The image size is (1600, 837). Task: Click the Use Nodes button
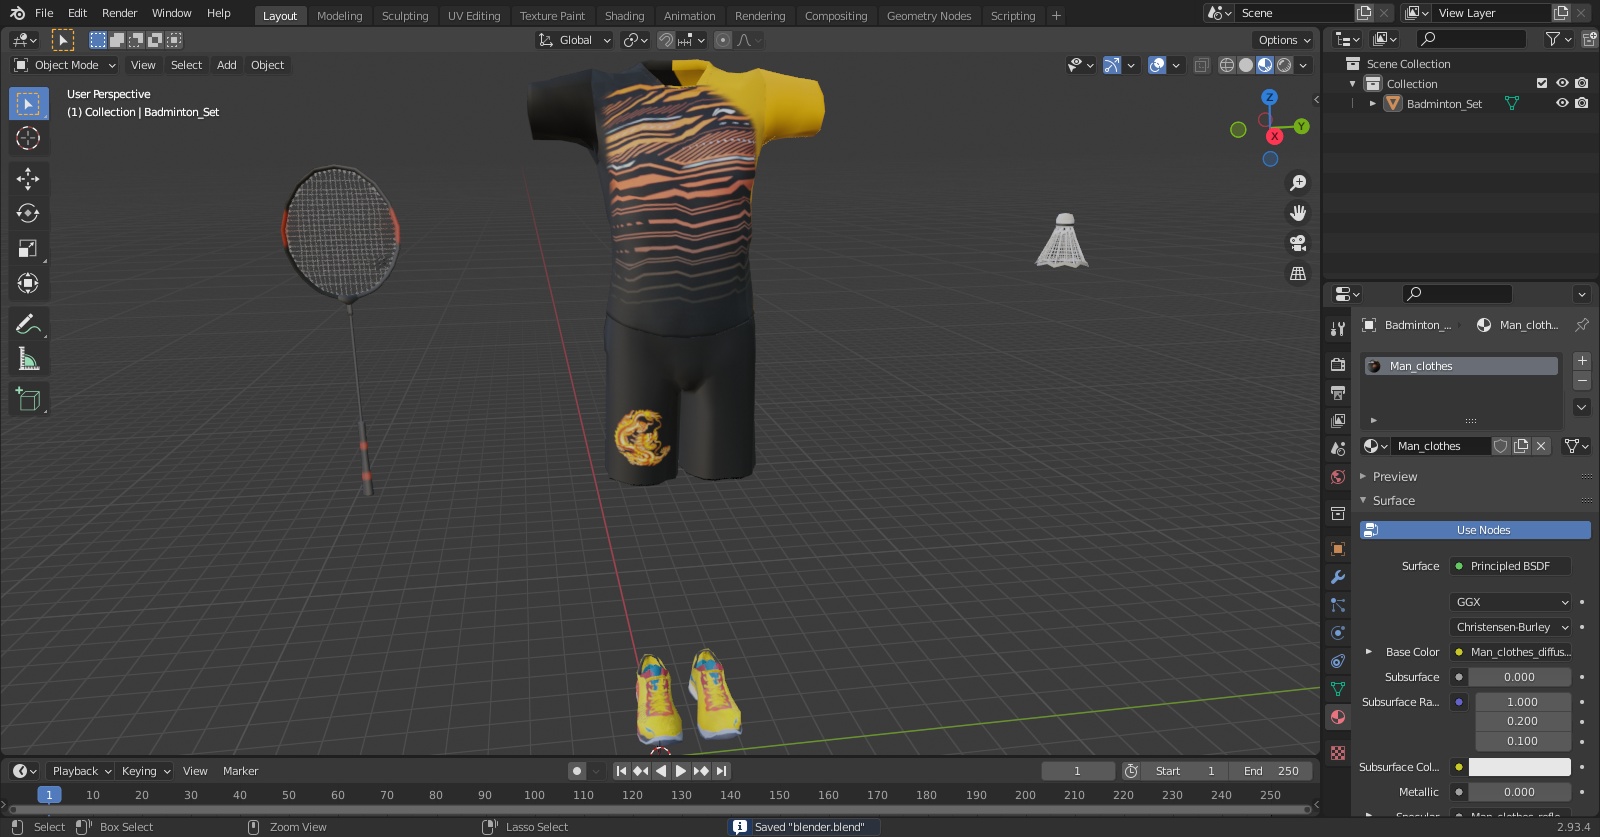point(1475,530)
